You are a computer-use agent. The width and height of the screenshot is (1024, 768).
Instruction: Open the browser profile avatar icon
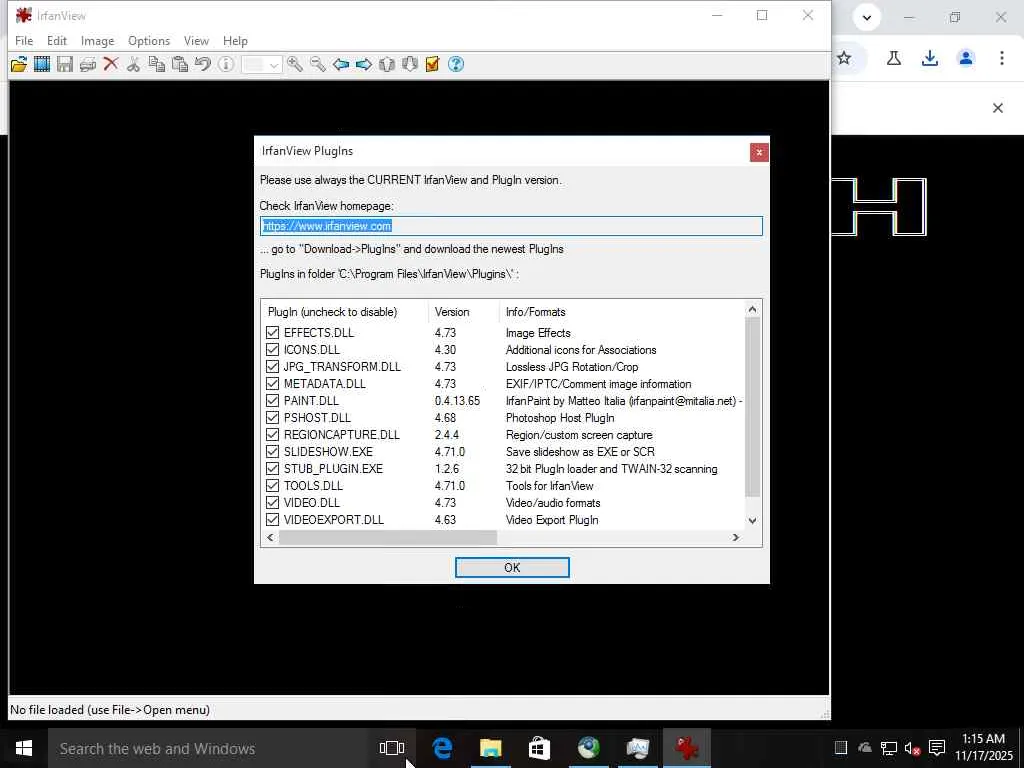coord(966,58)
